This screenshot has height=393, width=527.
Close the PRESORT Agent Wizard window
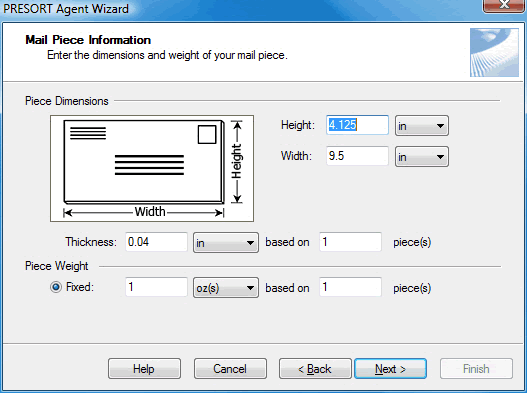pyautogui.click(x=504, y=5)
